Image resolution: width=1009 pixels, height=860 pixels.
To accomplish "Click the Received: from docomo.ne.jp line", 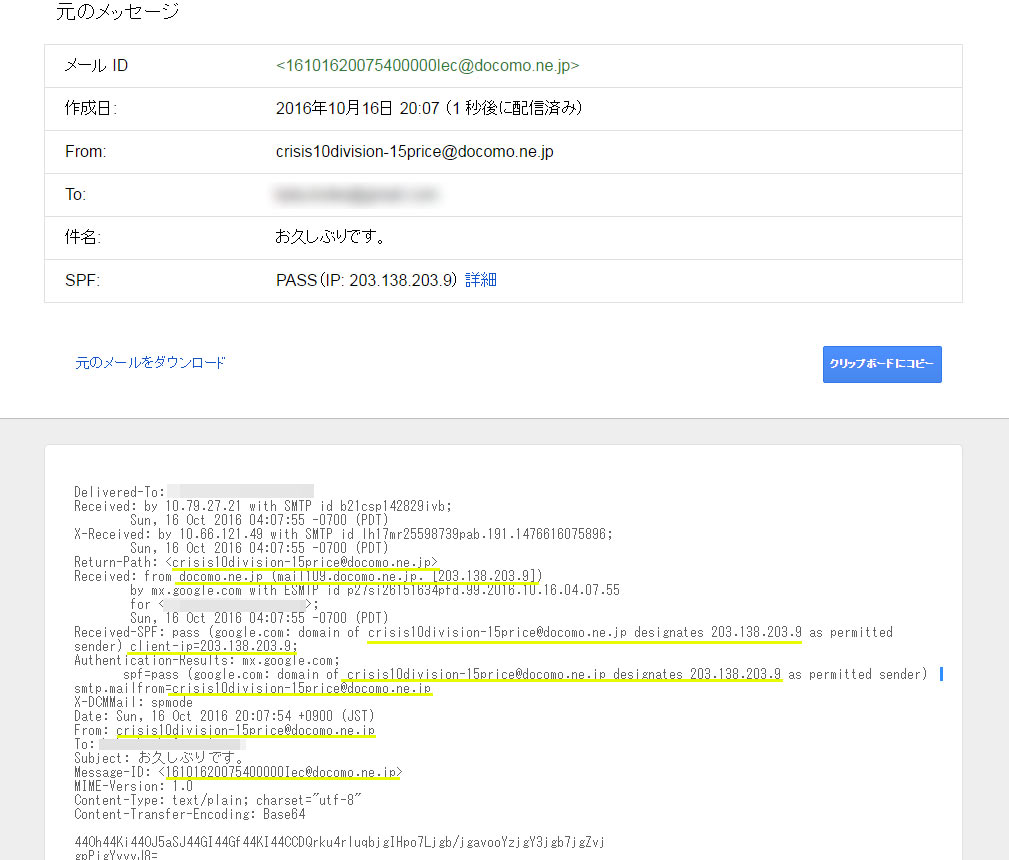I will click(308, 576).
